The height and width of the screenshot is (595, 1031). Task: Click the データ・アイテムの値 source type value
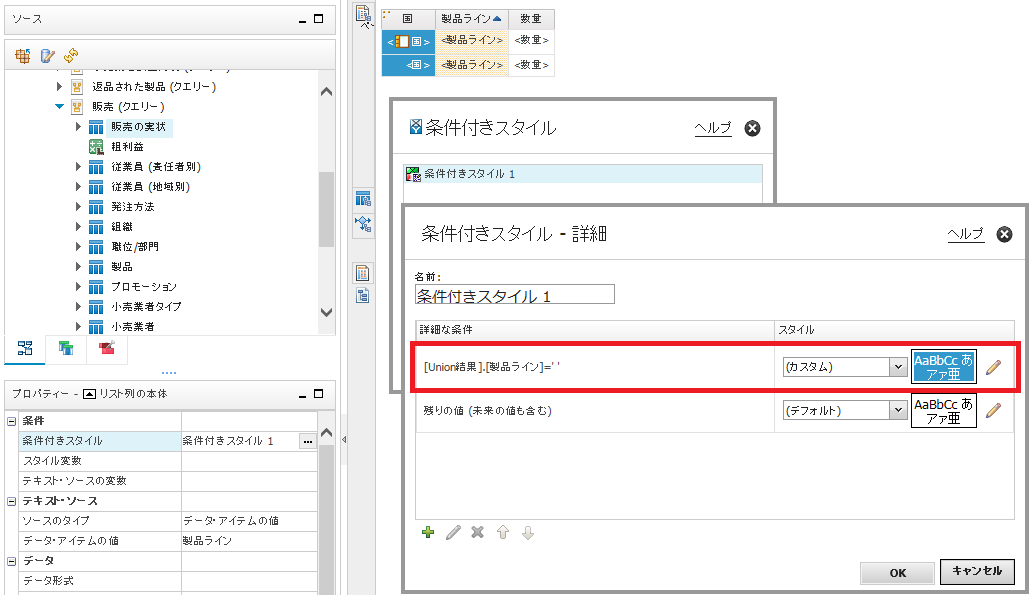pyautogui.click(x=231, y=521)
